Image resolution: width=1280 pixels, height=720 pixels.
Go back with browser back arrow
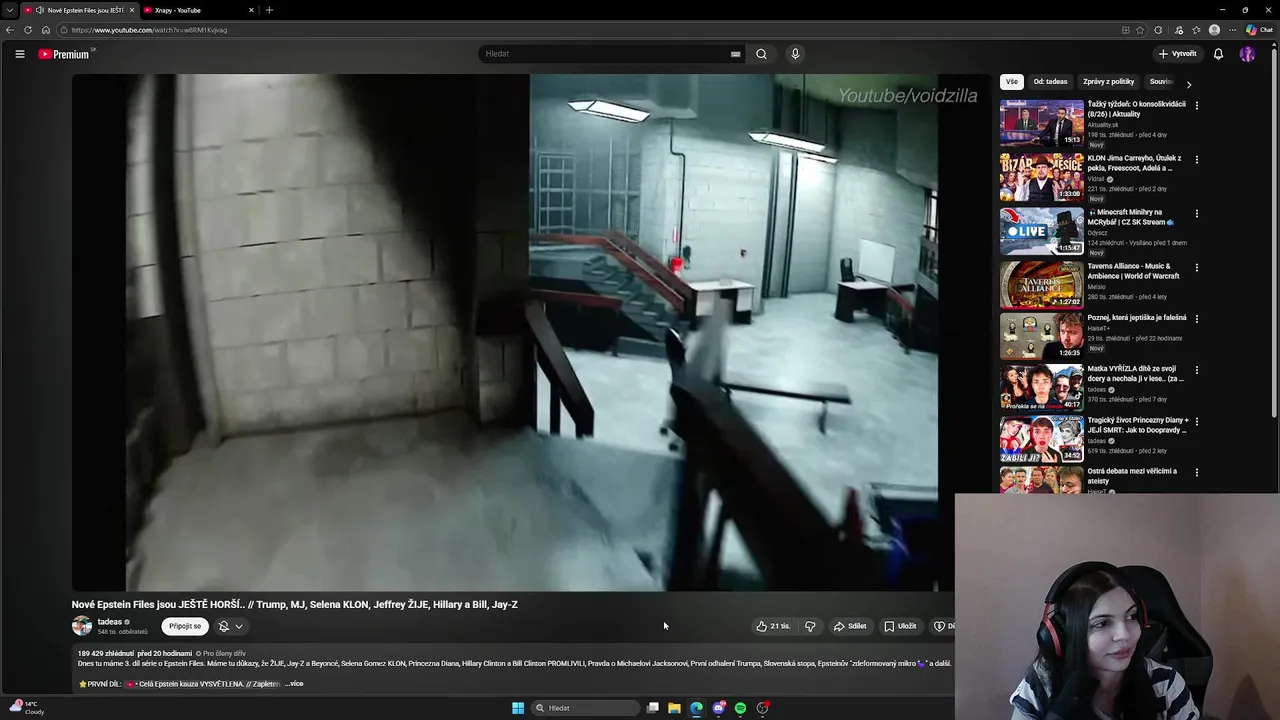pos(11,30)
